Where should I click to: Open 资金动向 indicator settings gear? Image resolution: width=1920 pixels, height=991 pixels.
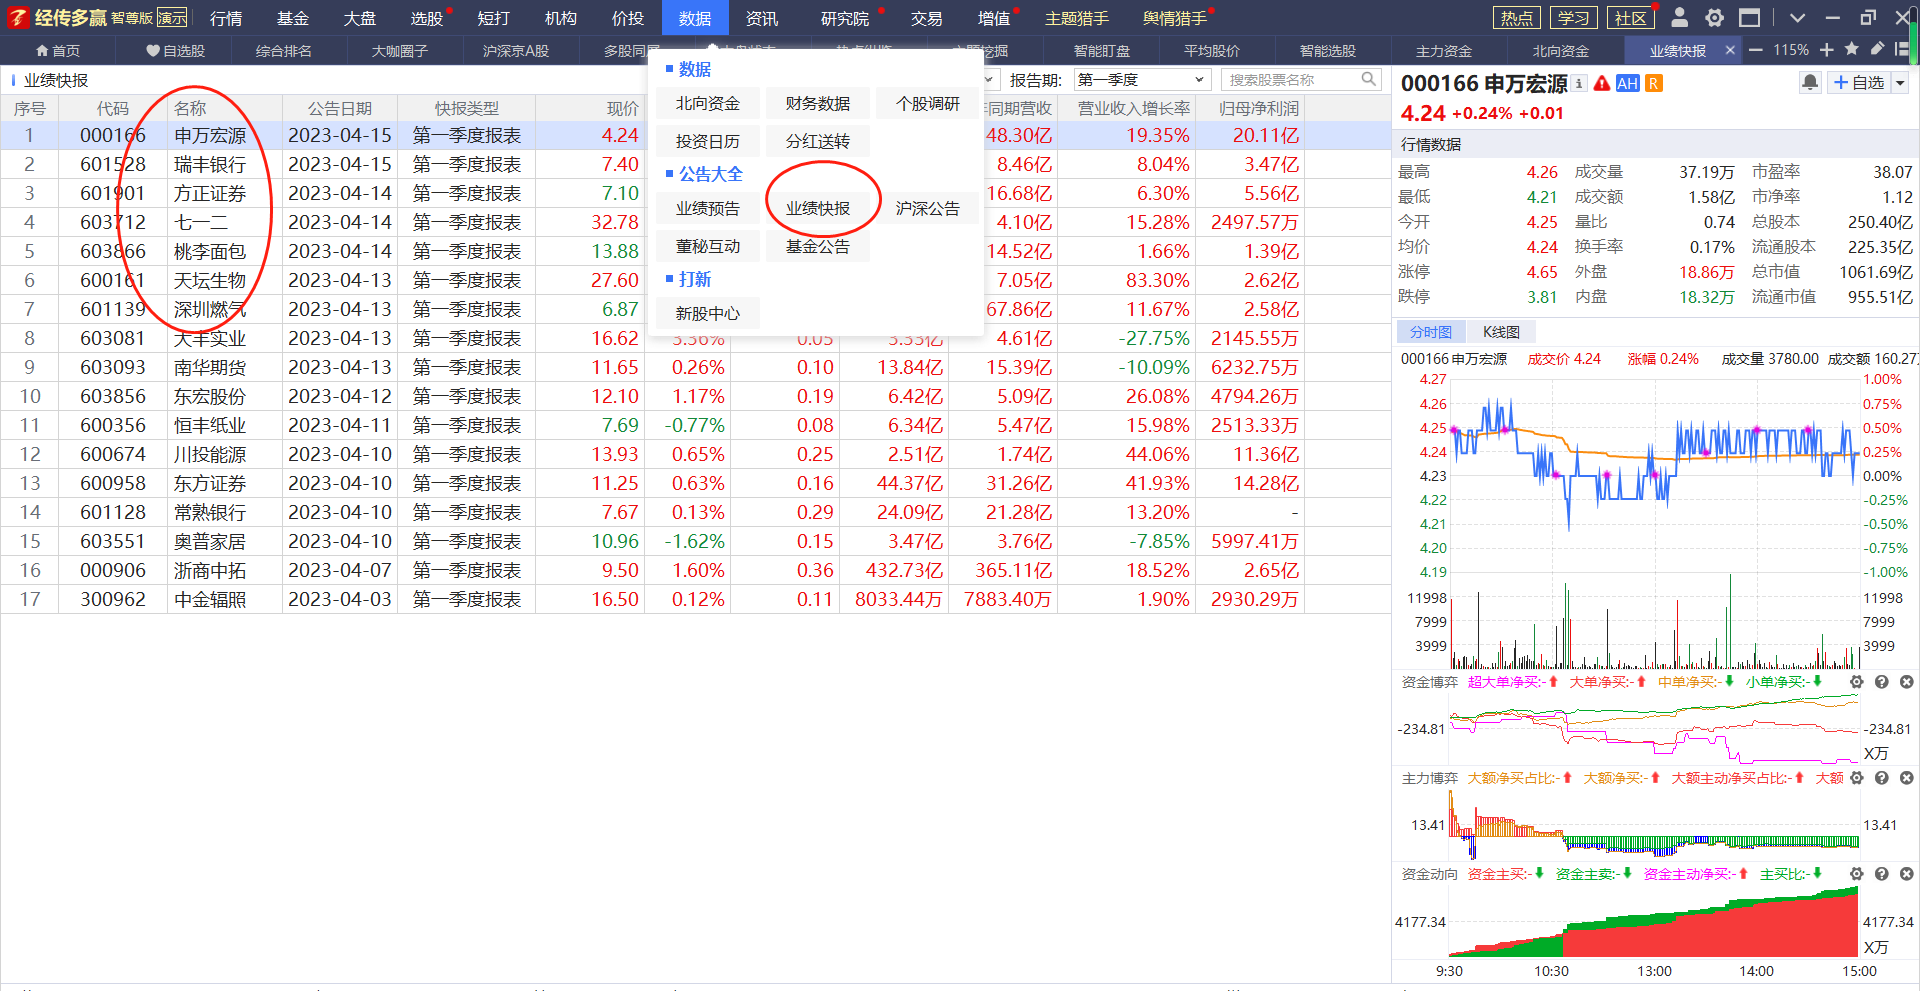pos(1856,874)
